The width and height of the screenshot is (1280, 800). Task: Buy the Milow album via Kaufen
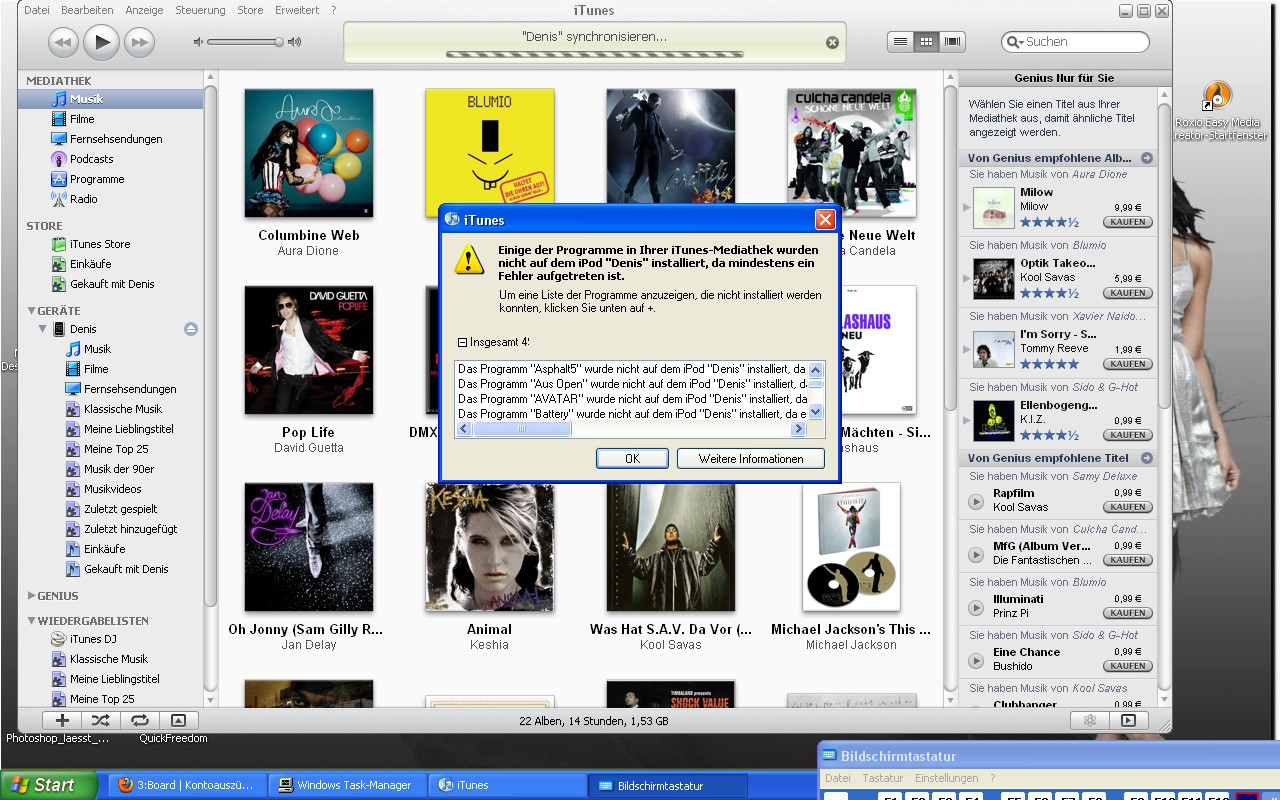tap(1128, 222)
